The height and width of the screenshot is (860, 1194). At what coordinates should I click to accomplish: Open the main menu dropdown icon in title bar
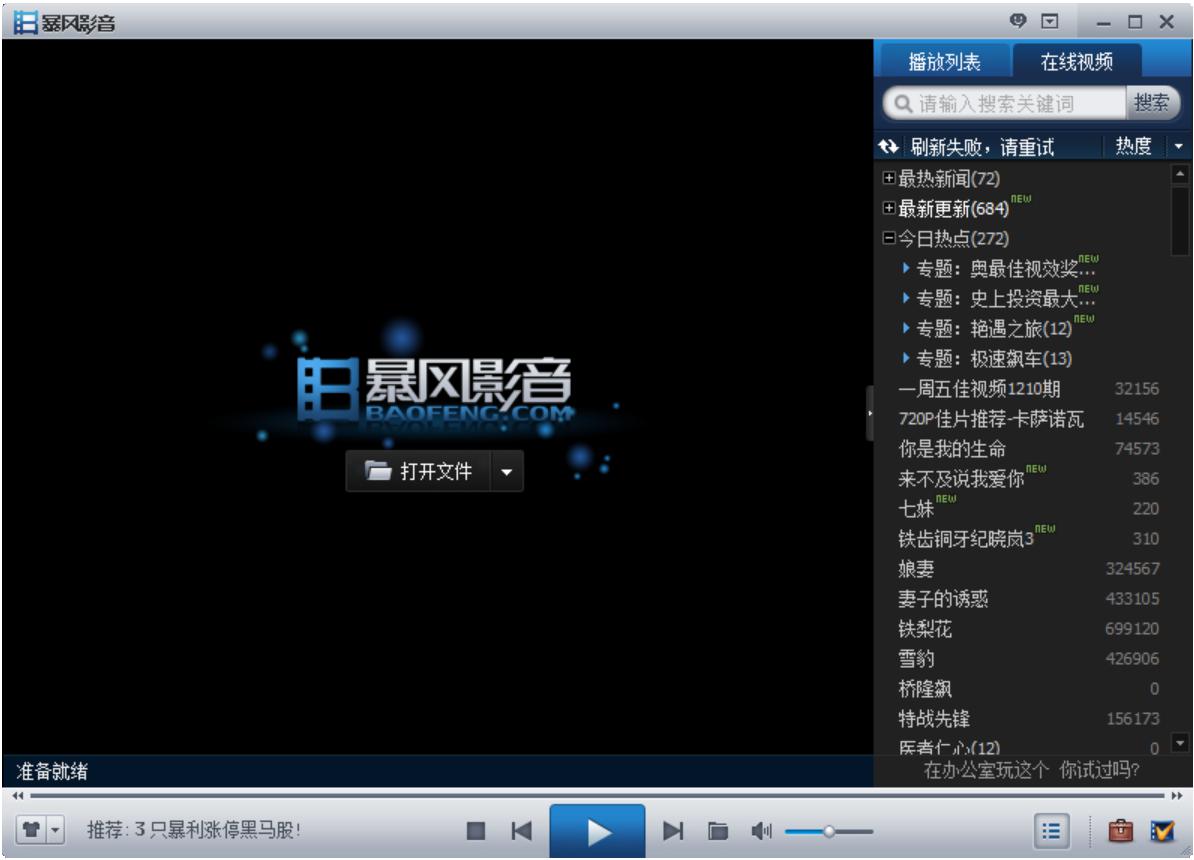[x=1049, y=21]
